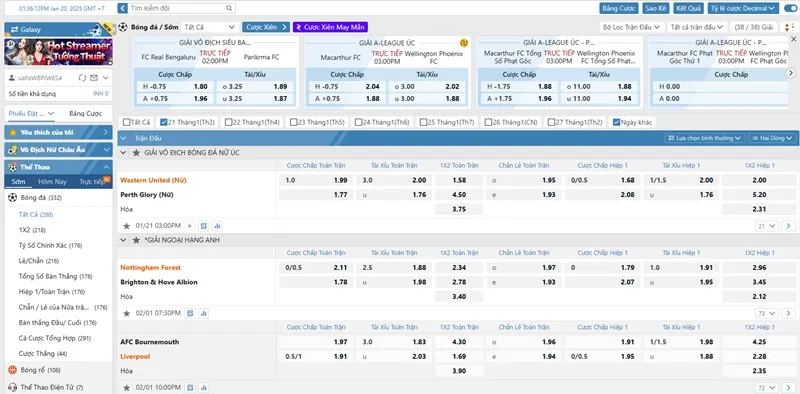The height and width of the screenshot is (394, 800).
Task: Click the Hot Streamer banner image
Action: [x=59, y=52]
